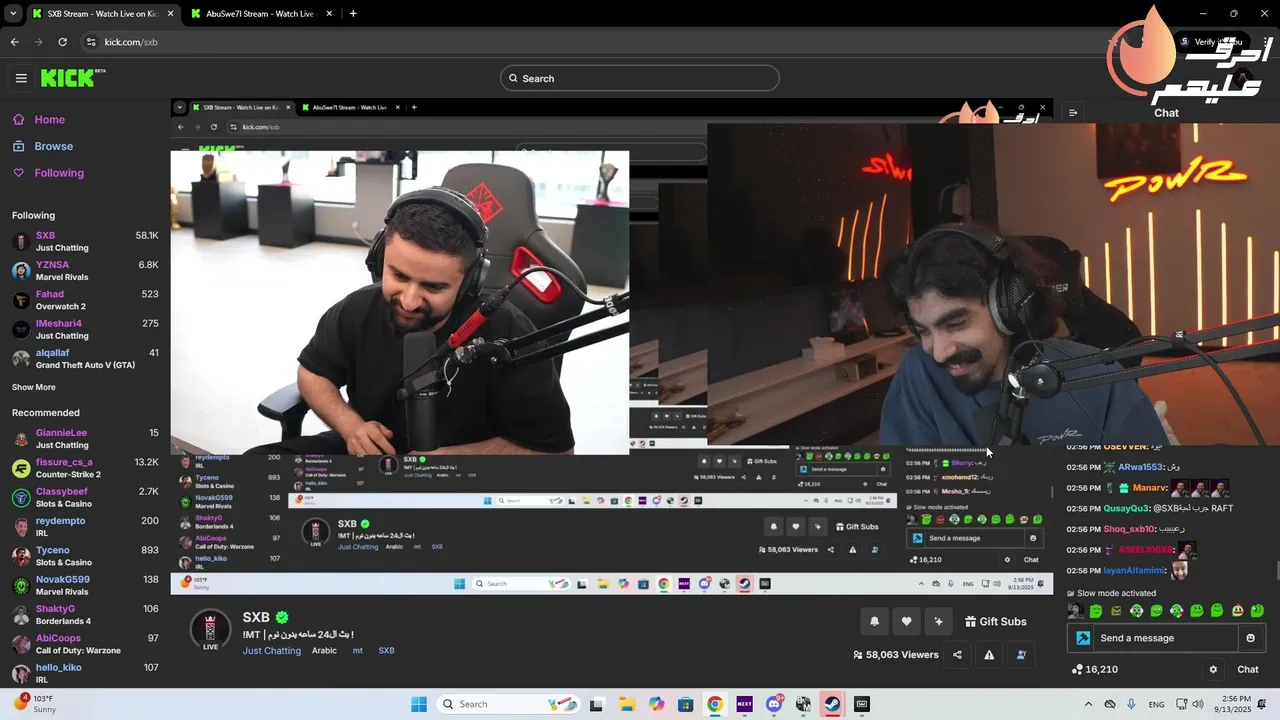The image size is (1280, 720).
Task: Open hello_kiko recommended channel
Action: click(85, 673)
